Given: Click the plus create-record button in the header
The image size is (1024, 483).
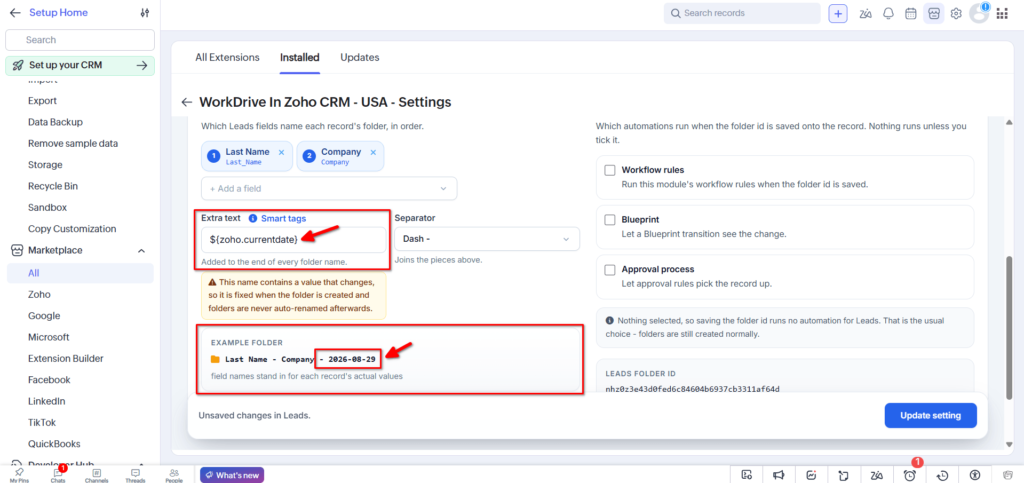Looking at the screenshot, I should click(838, 14).
